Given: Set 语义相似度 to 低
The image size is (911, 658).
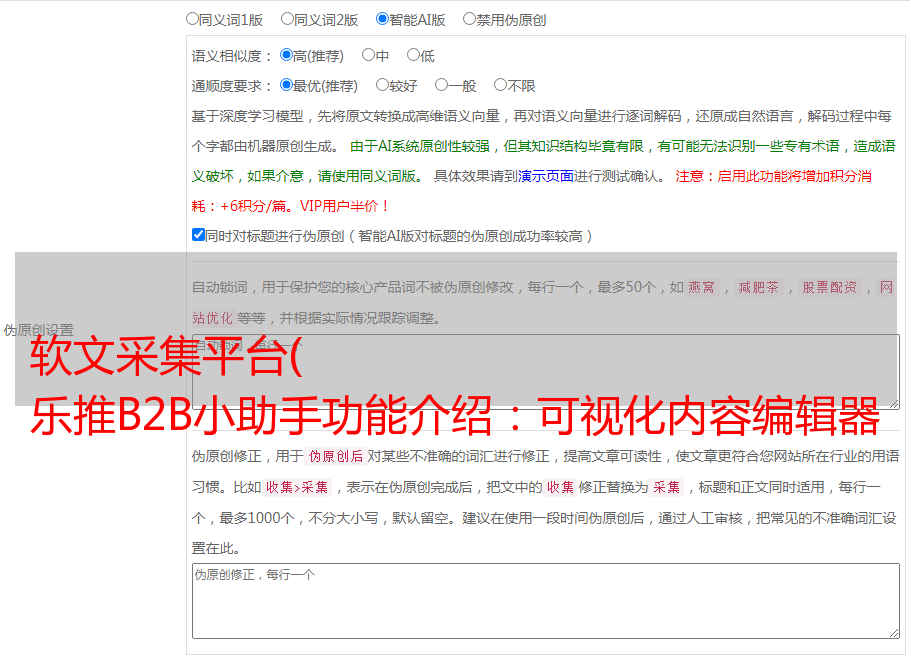Looking at the screenshot, I should pos(413,55).
